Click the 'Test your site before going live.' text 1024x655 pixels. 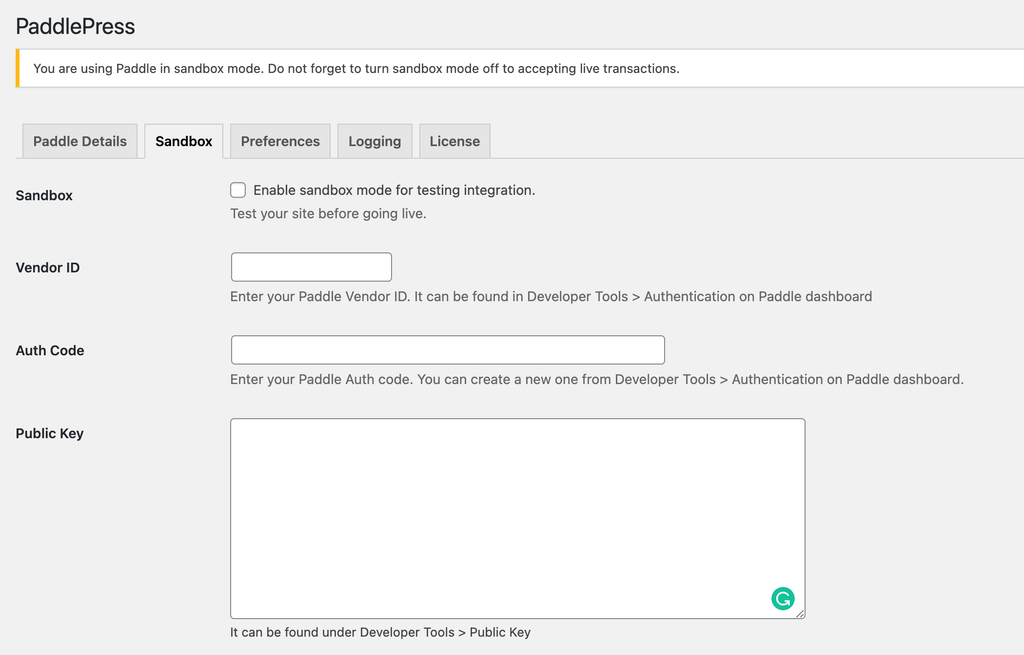pos(328,214)
